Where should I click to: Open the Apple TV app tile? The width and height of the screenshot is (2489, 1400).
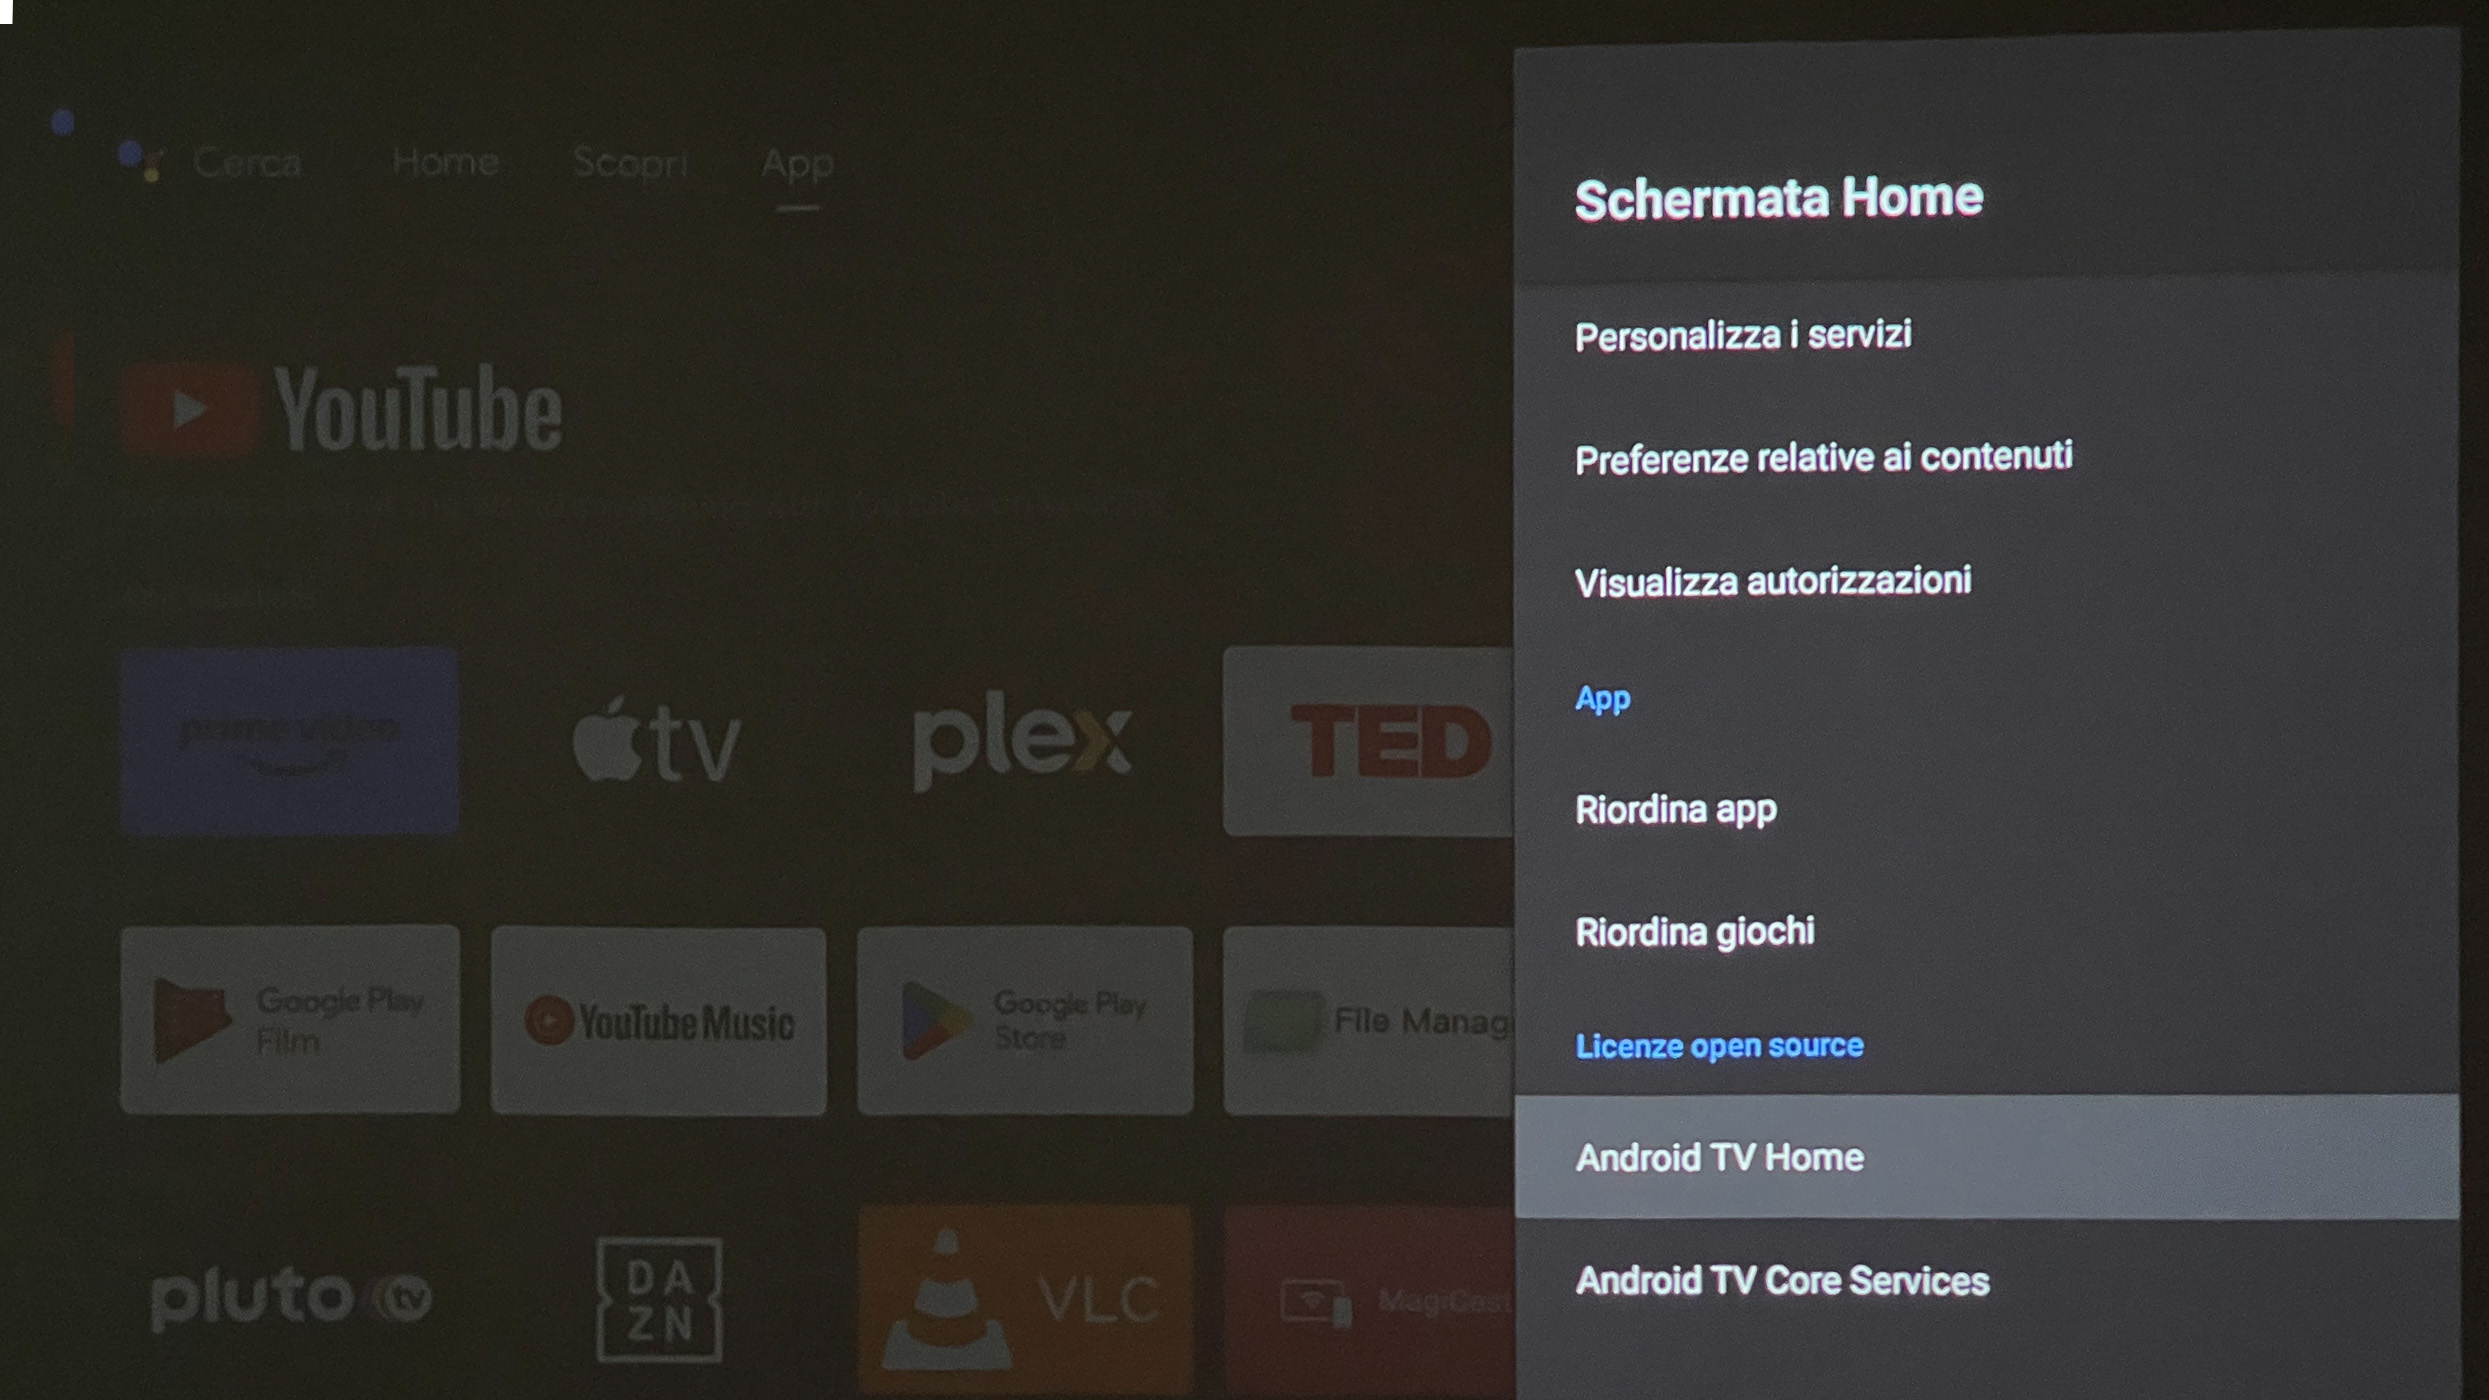(658, 741)
